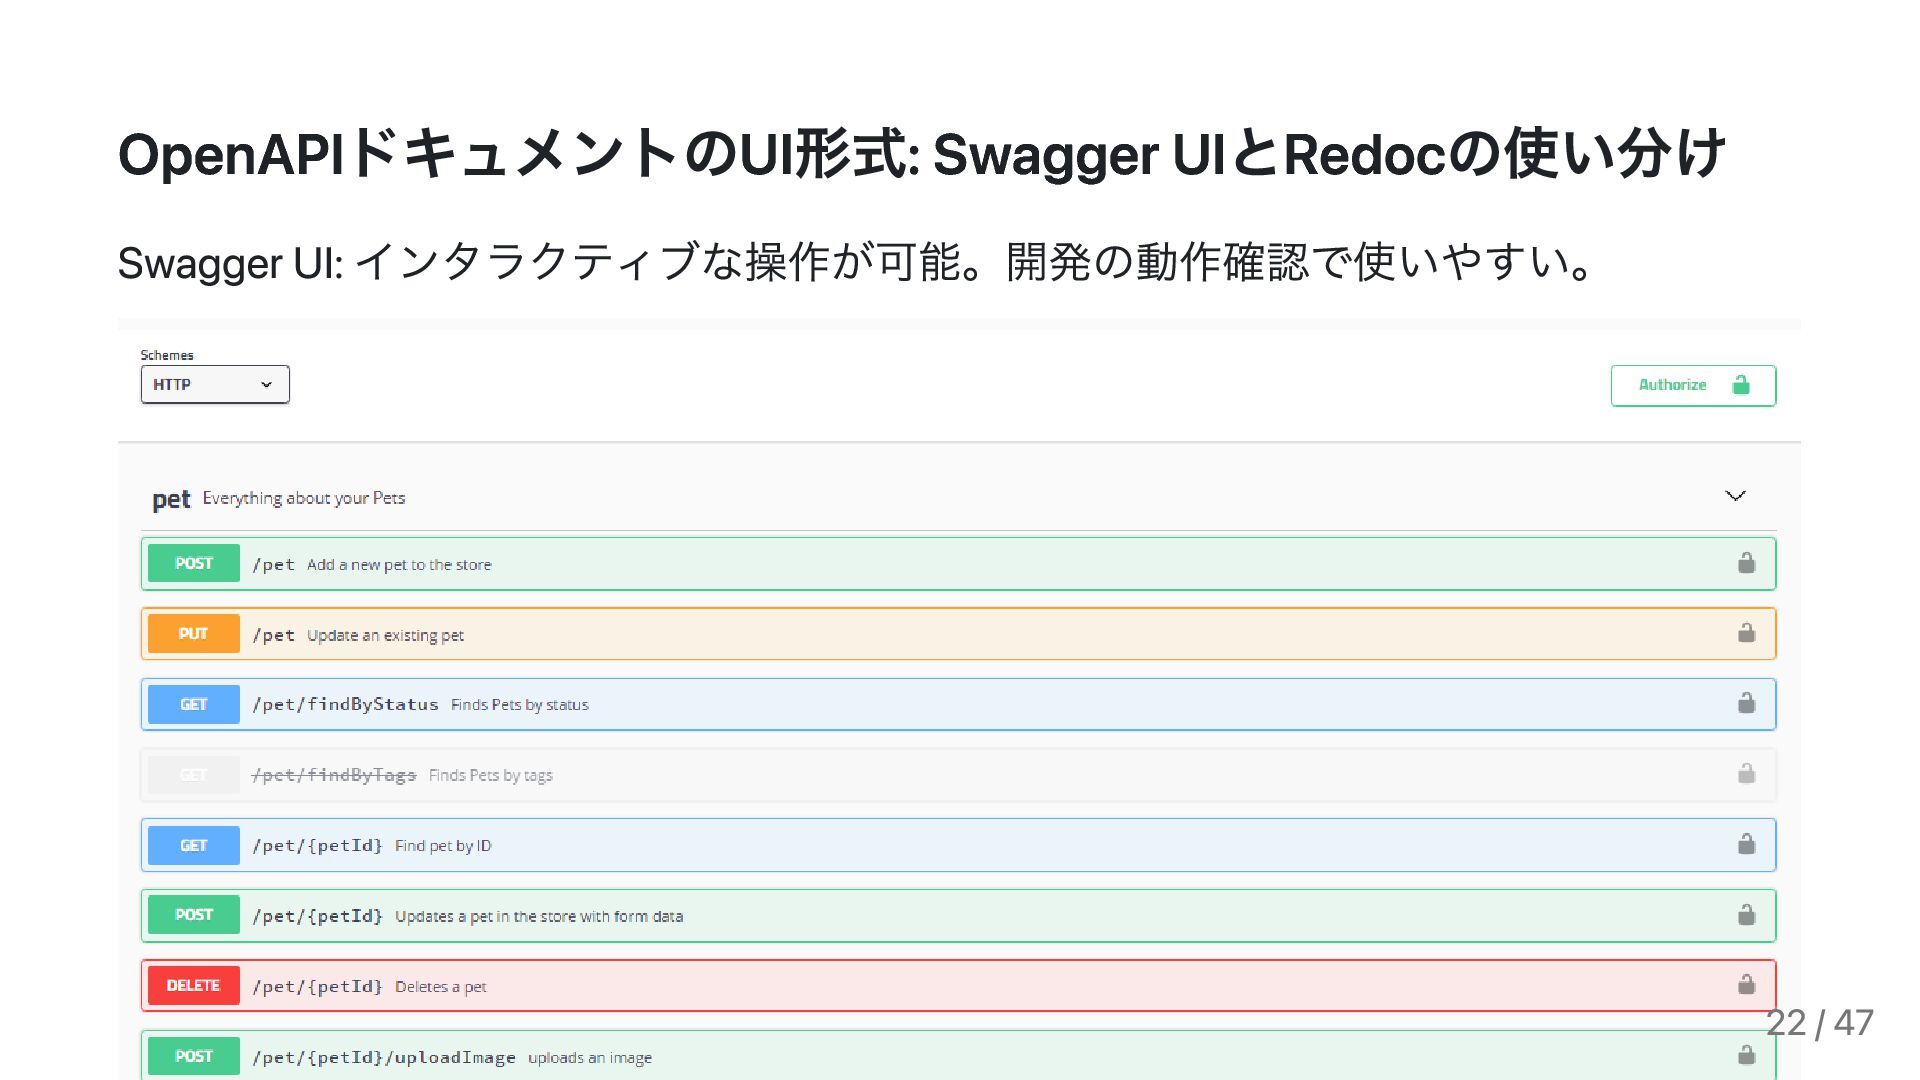This screenshot has height=1080, width=1920.
Task: Expand GET /pet/findByStatus operation
Action: (x=958, y=704)
